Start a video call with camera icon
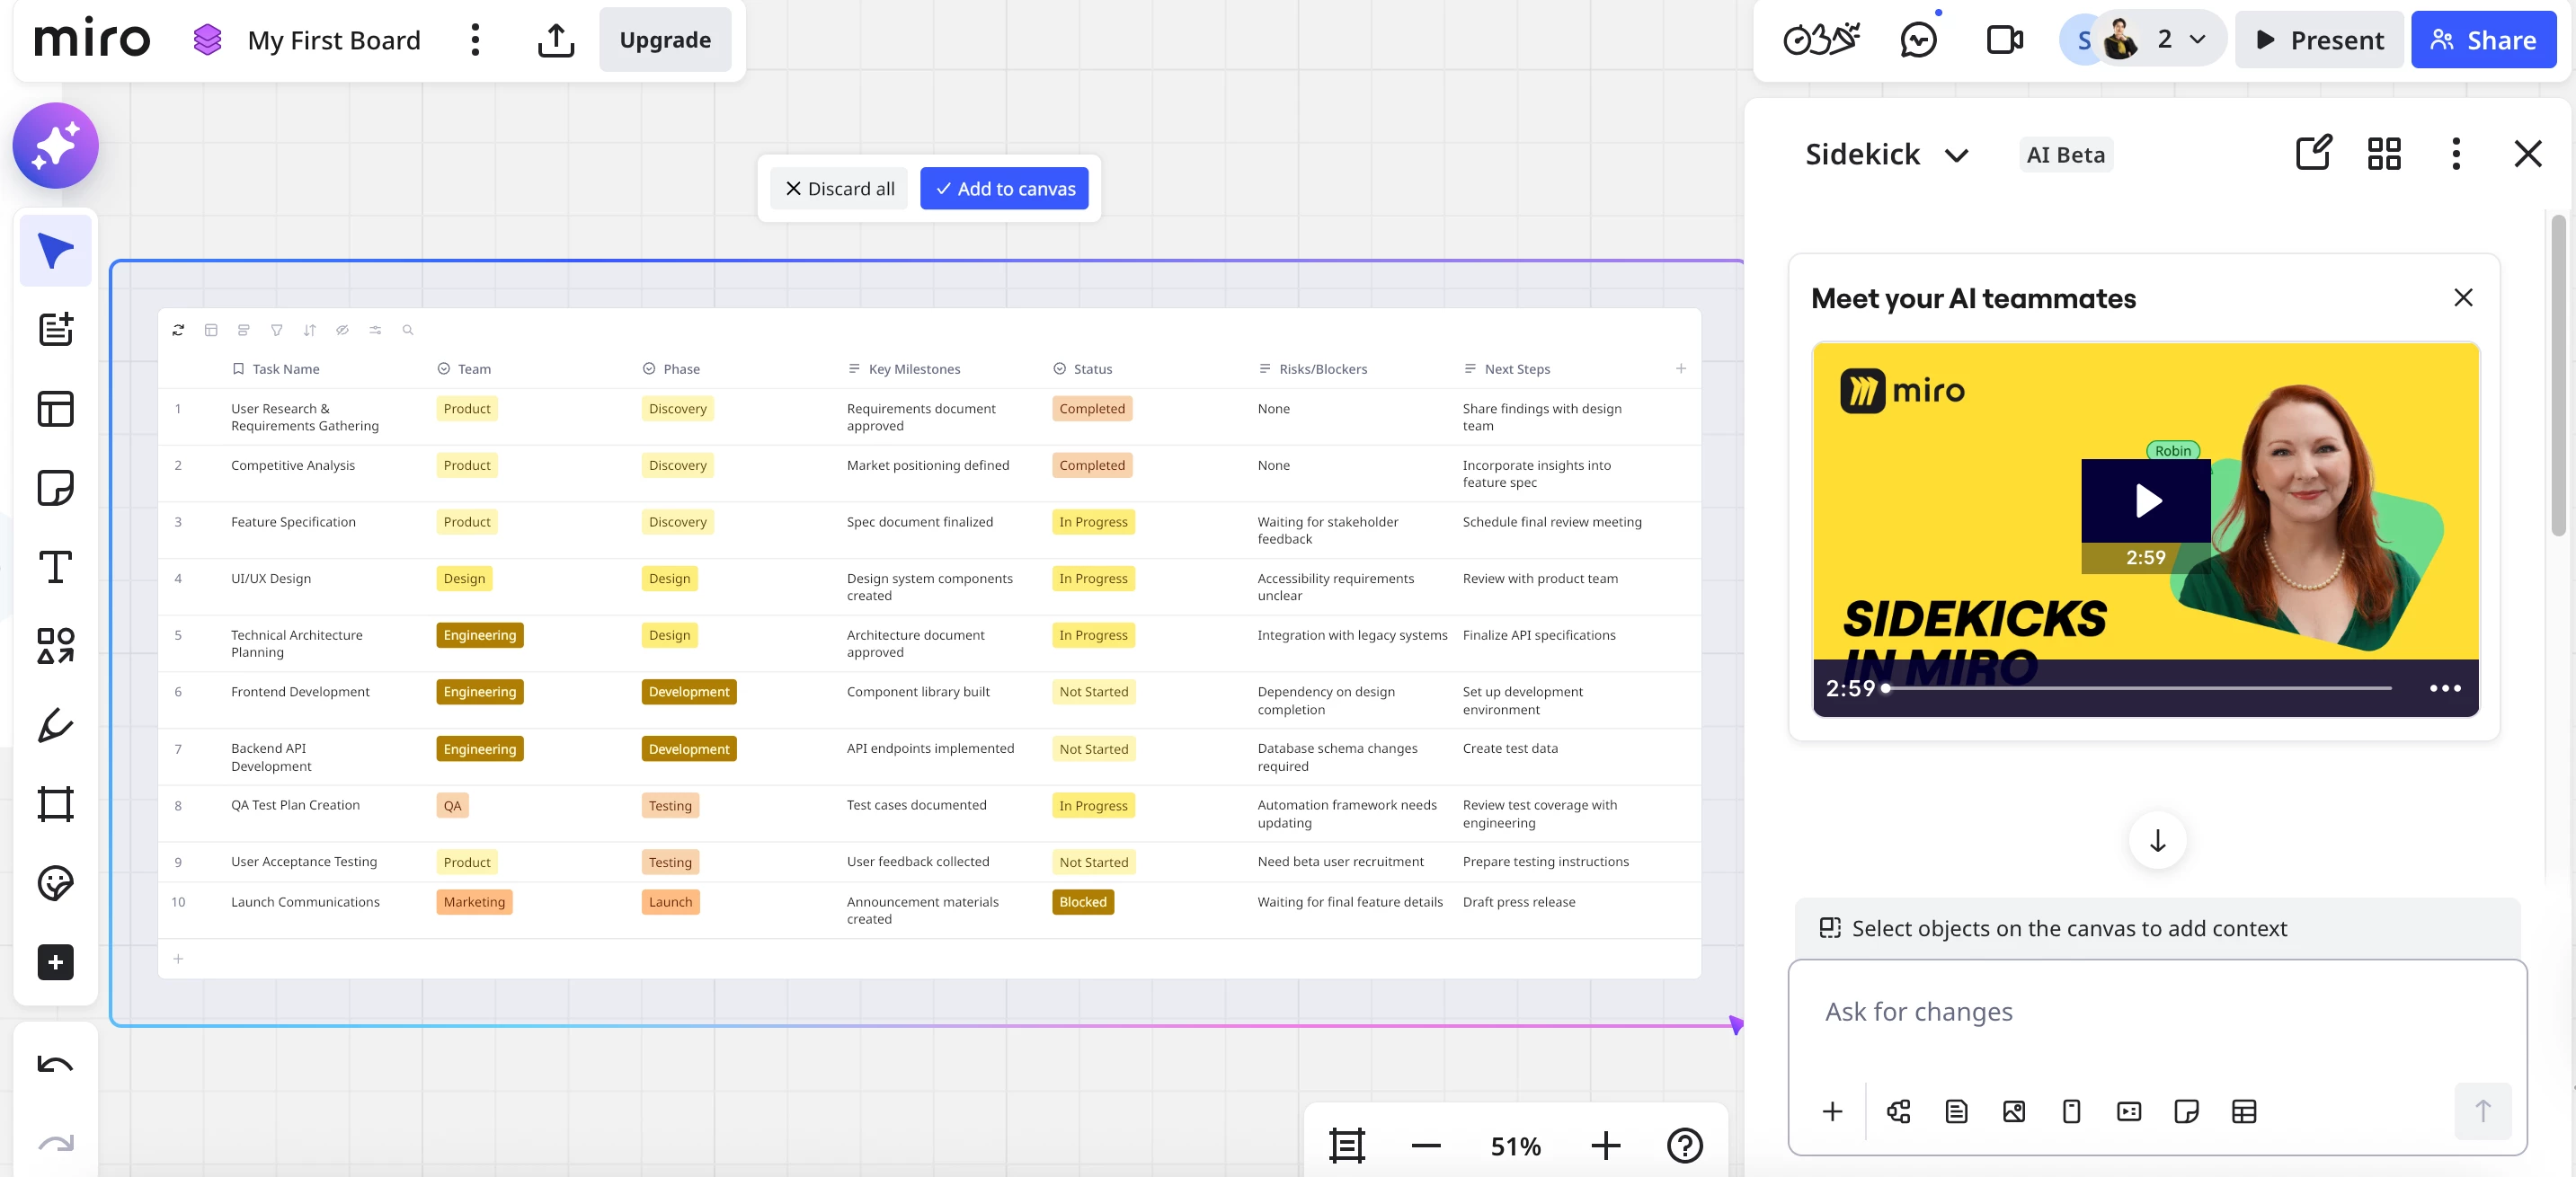2576x1177 pixels. (x=2004, y=40)
